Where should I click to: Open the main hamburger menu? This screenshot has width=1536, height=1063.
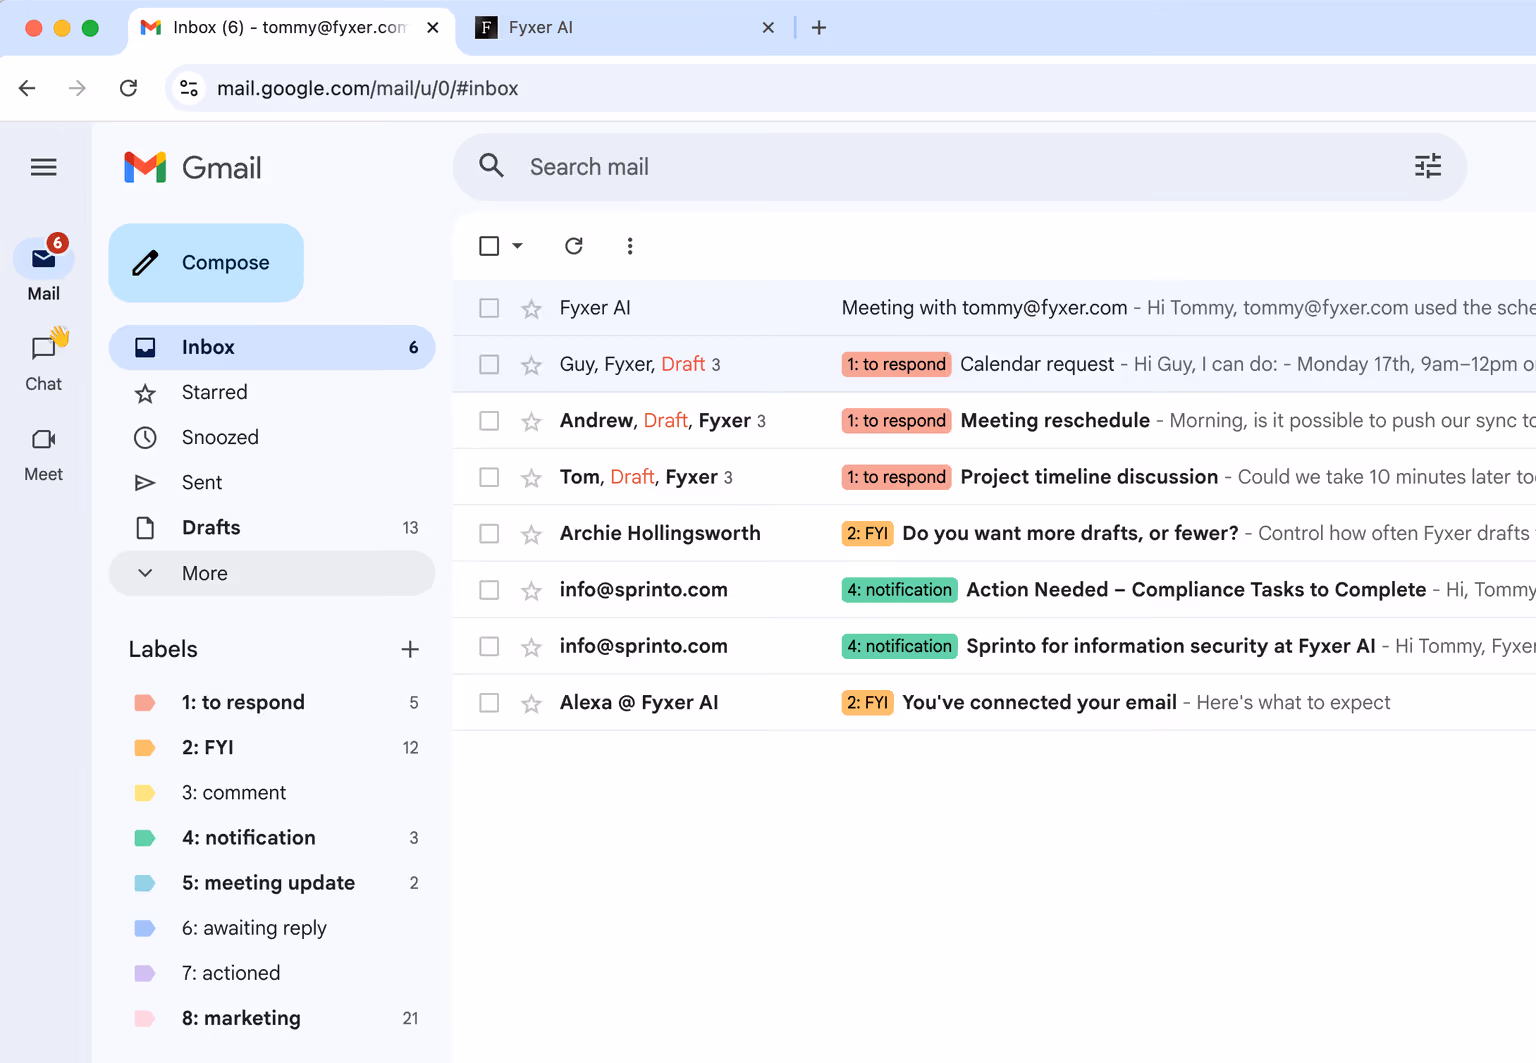(x=44, y=167)
